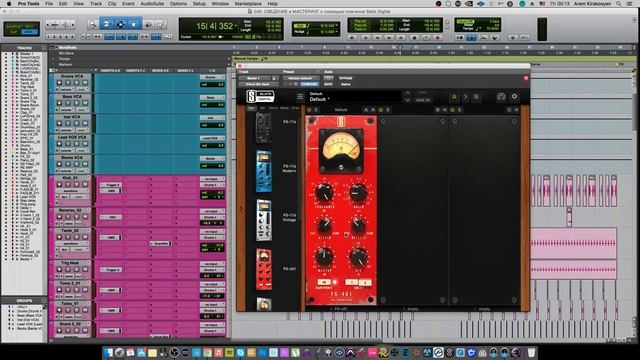Open plug-in Track selector dropdown
This screenshot has width=640, height=360.
[256, 78]
